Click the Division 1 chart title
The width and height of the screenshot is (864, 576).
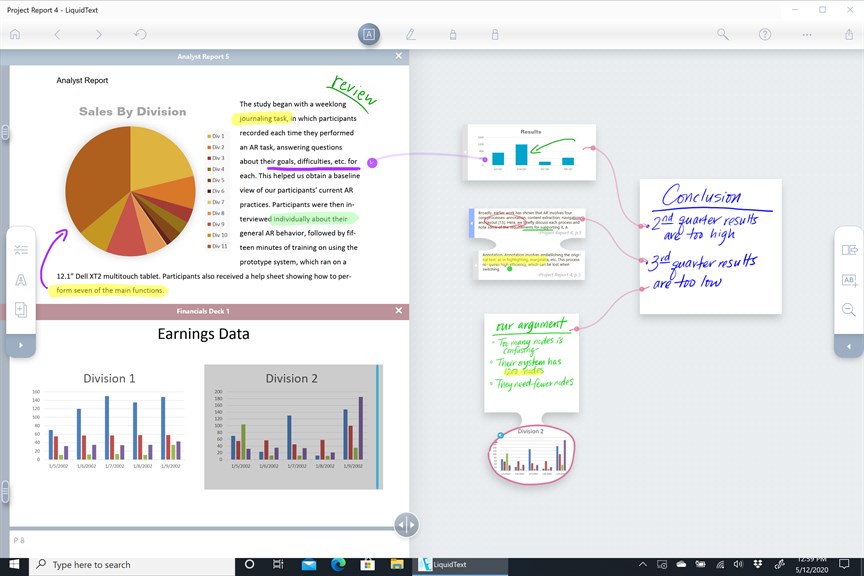pyautogui.click(x=109, y=379)
